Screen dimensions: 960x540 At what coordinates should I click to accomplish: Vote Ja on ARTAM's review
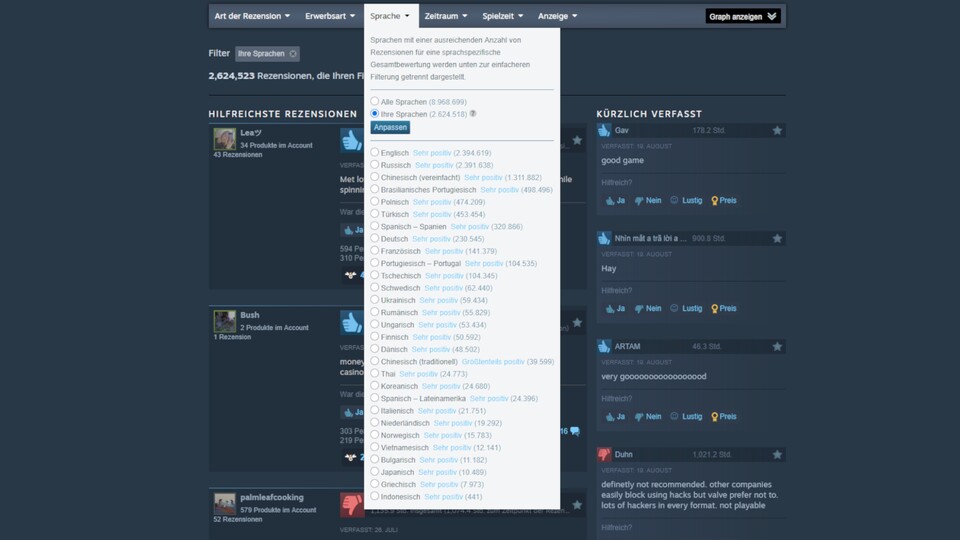pos(614,416)
